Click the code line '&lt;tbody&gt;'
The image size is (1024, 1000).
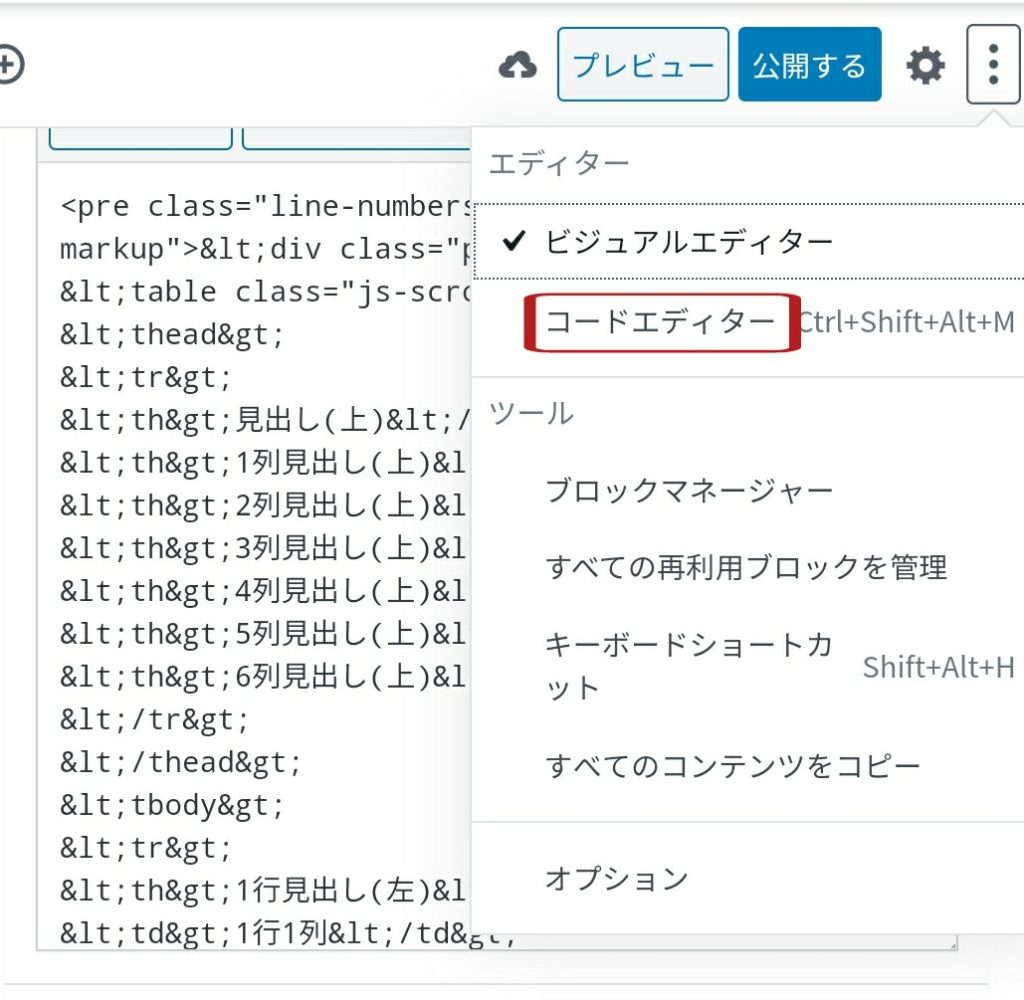(172, 805)
